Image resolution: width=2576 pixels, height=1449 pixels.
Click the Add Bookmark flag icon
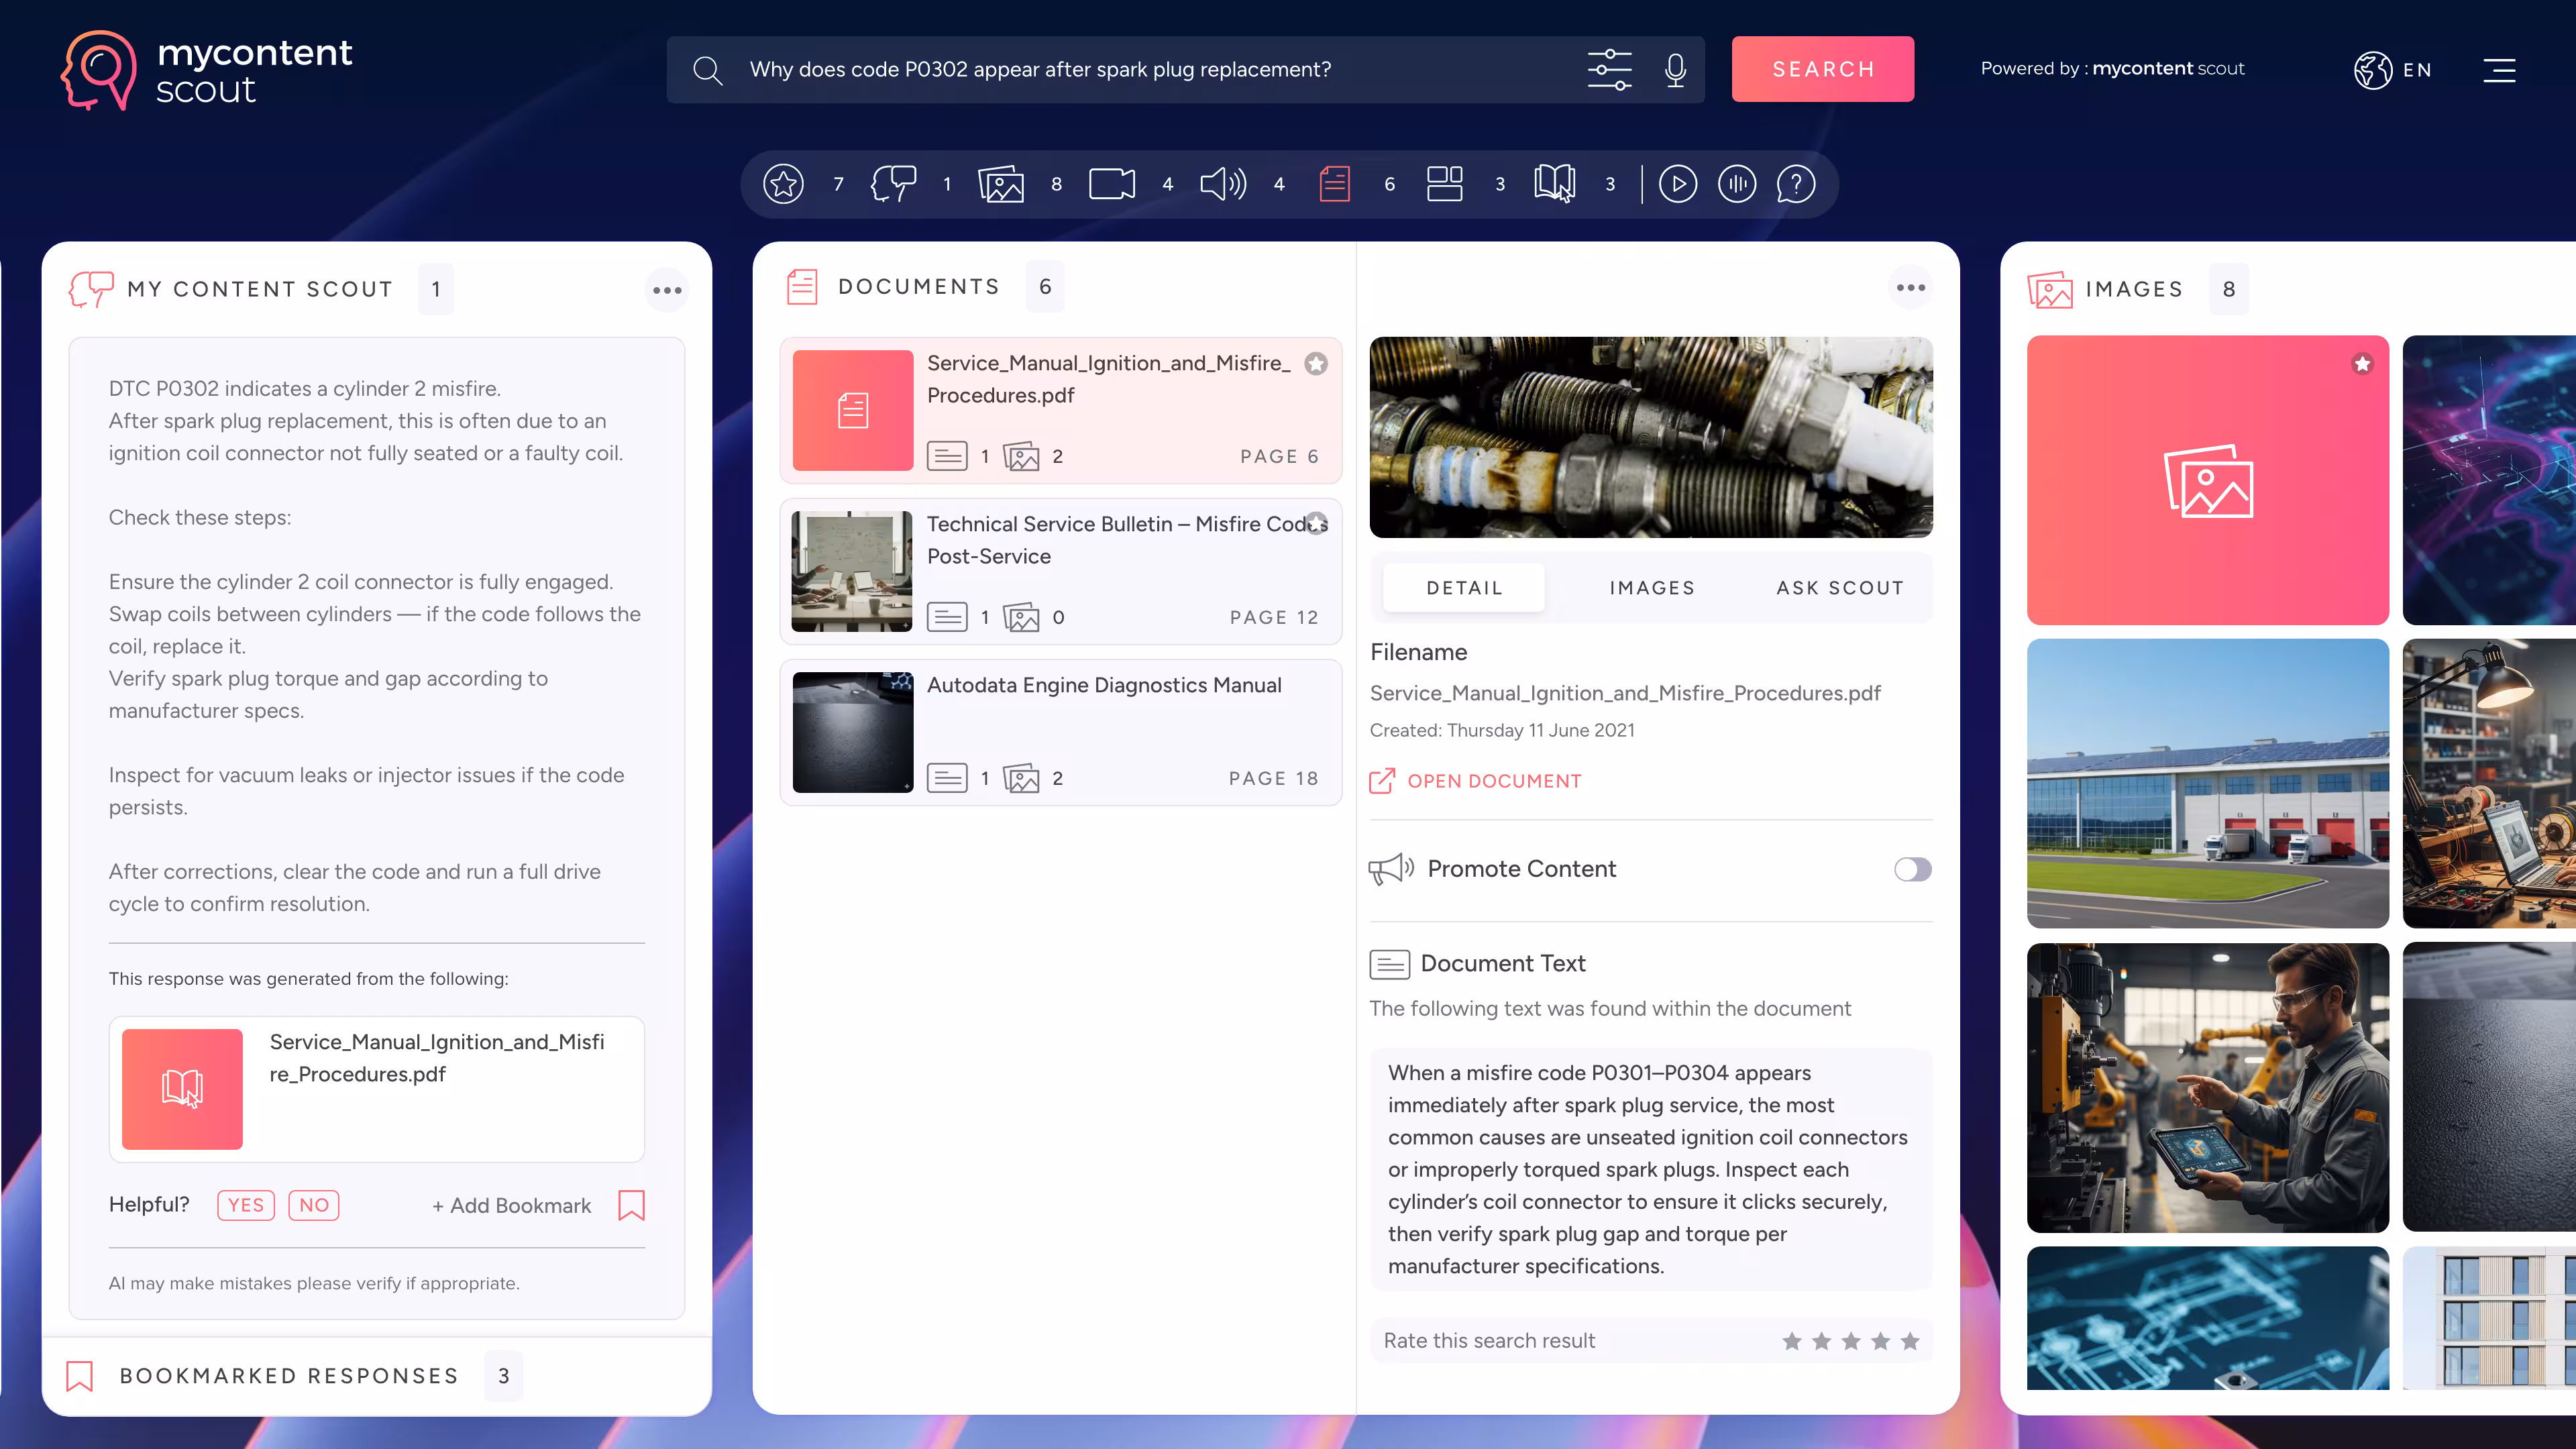631,1205
